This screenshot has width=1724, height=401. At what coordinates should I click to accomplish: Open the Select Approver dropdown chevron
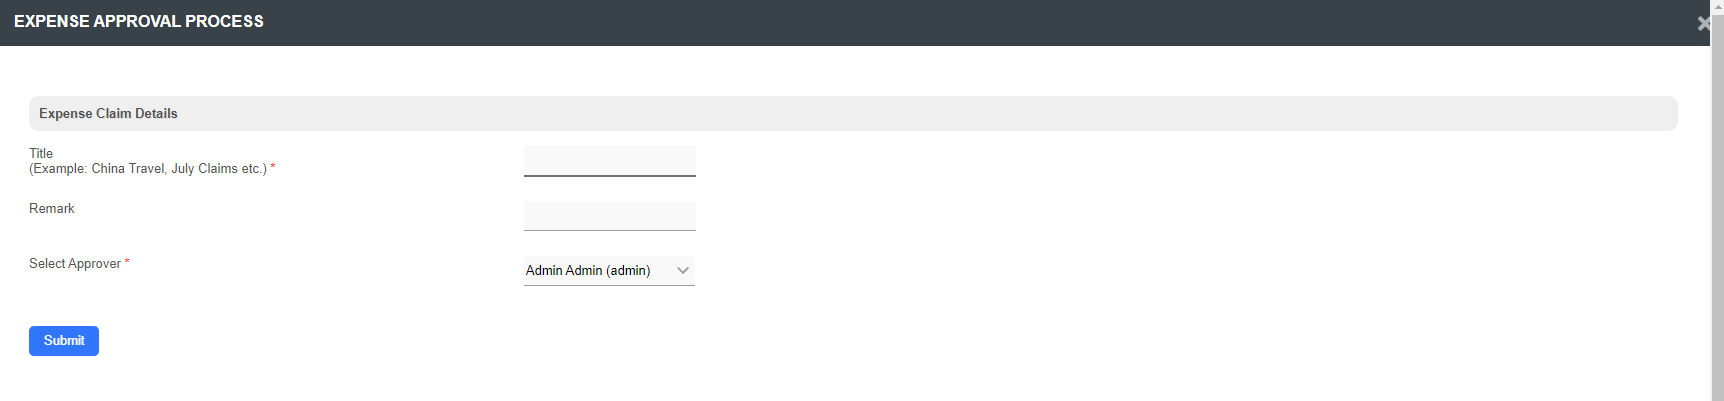pos(683,271)
